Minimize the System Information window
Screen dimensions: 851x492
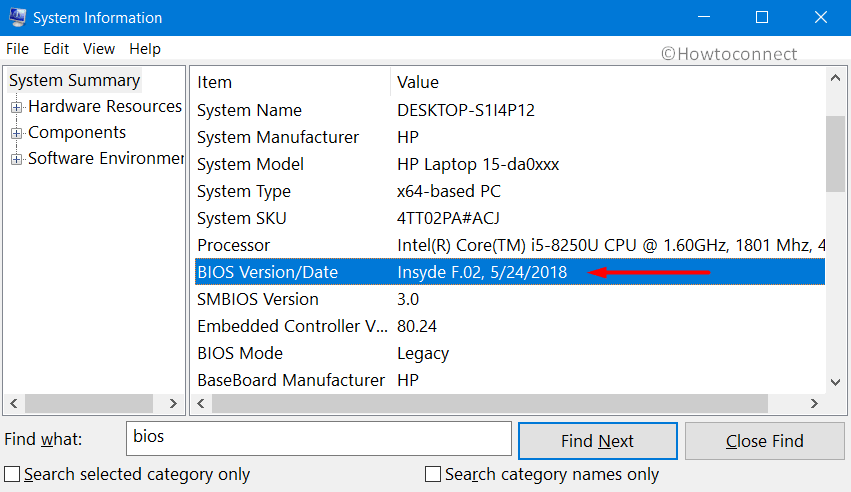click(x=704, y=17)
